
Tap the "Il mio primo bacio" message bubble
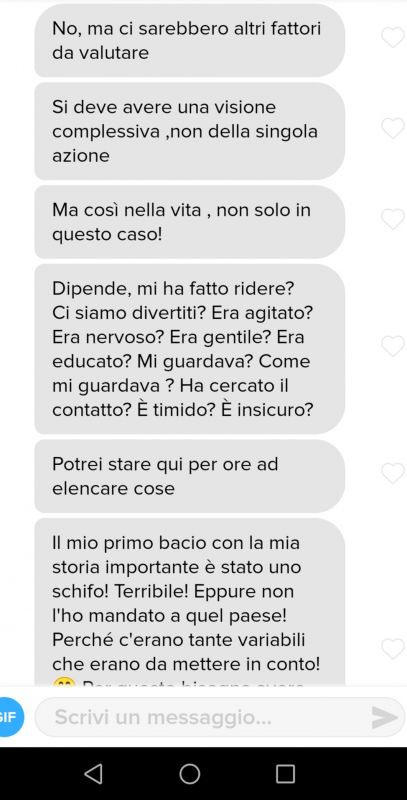(x=190, y=602)
